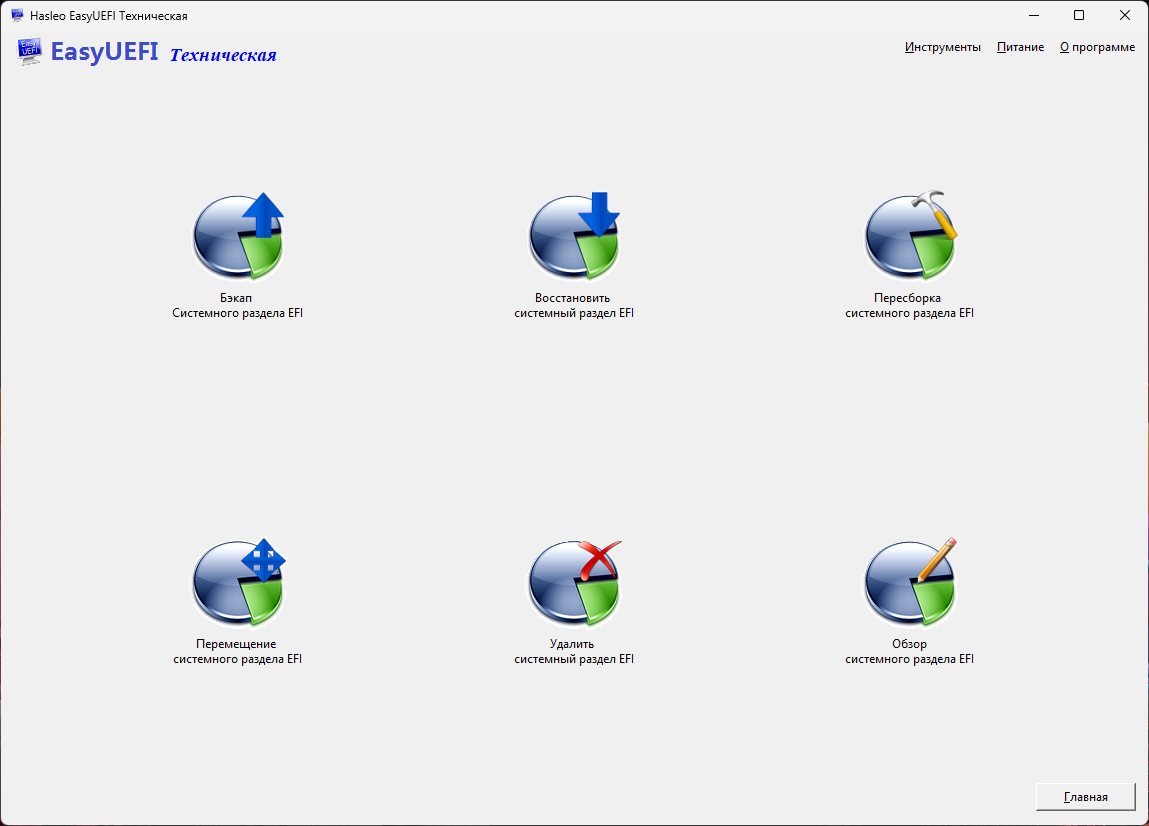This screenshot has width=1149, height=826.
Task: Select the move EFI partition icon with four arrows
Action: (x=238, y=583)
